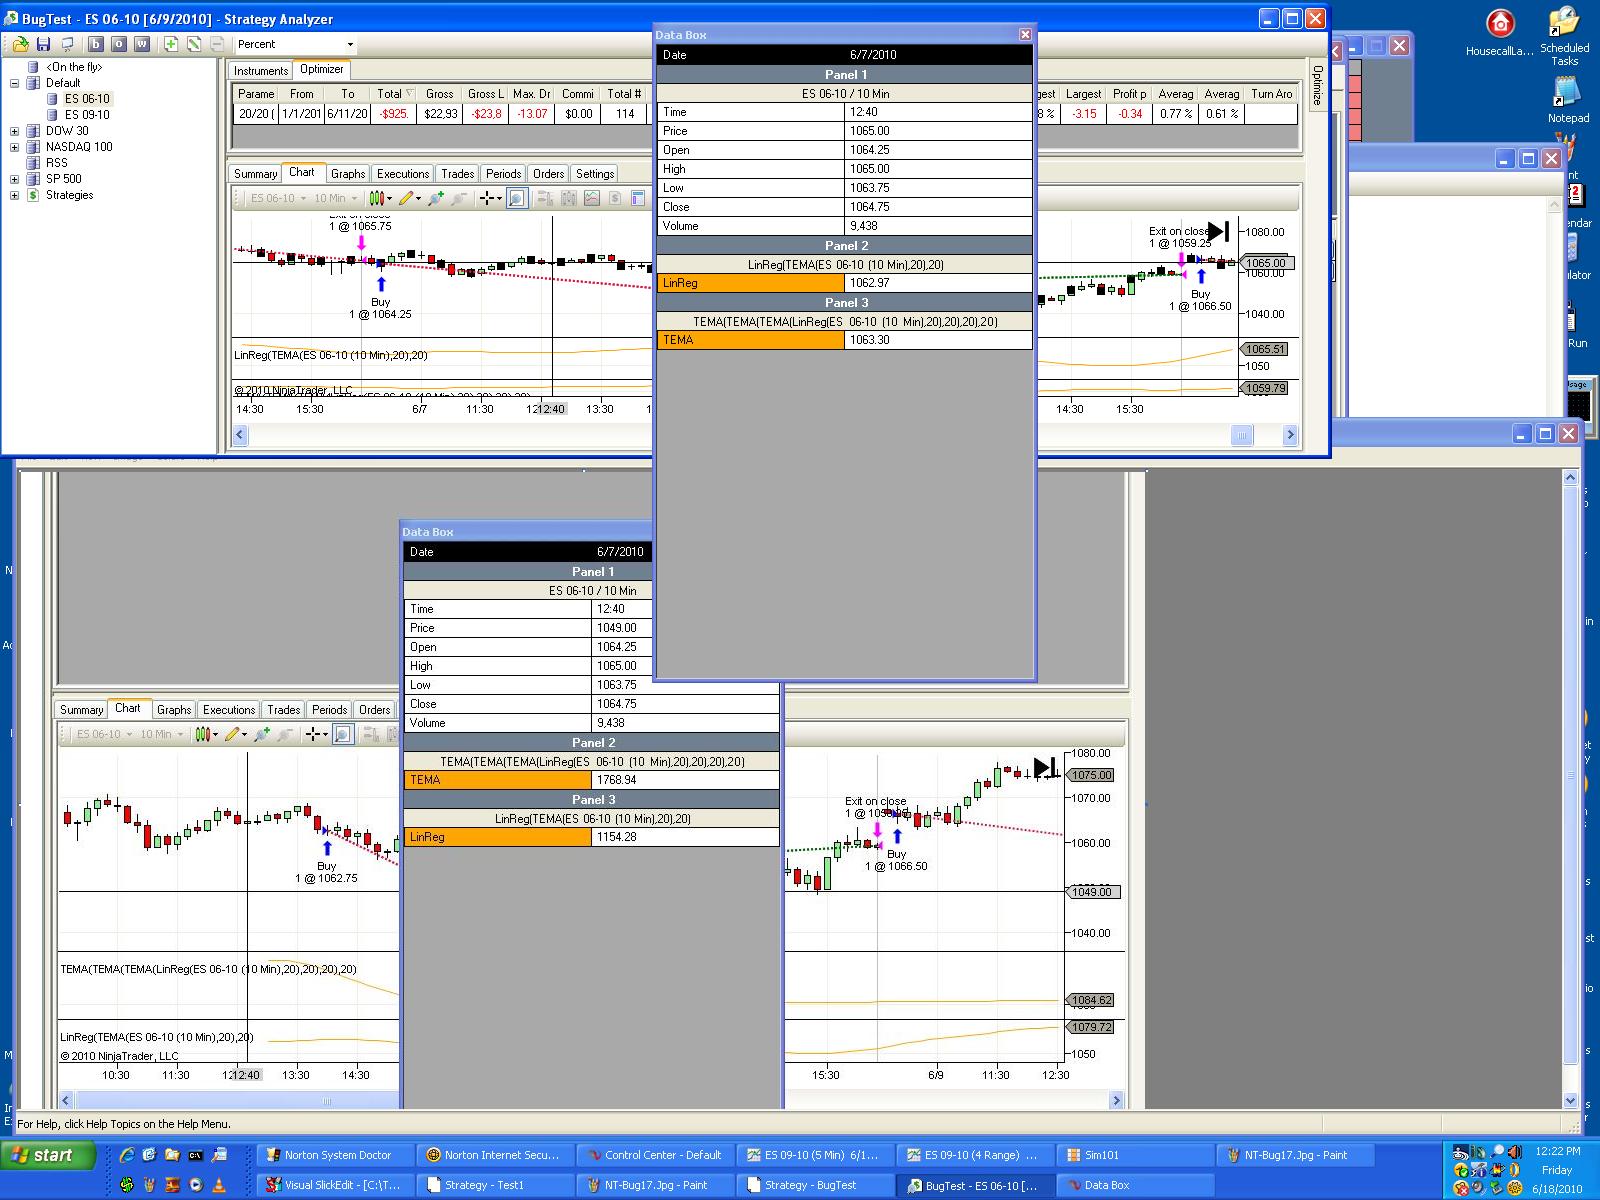The width and height of the screenshot is (1600, 1200).
Task: Click the 1062.97 LinReg value in Data Box
Action: pos(938,283)
